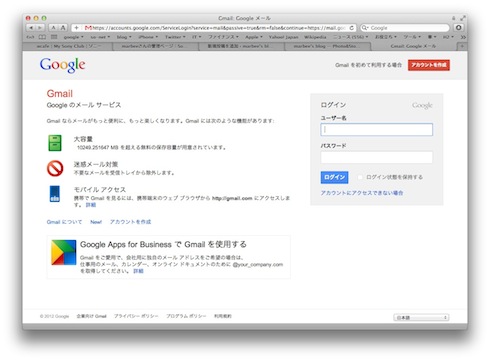Switch to the marbeeさんの管理ページ tab
This screenshot has width=490, height=361.
tap(155, 46)
